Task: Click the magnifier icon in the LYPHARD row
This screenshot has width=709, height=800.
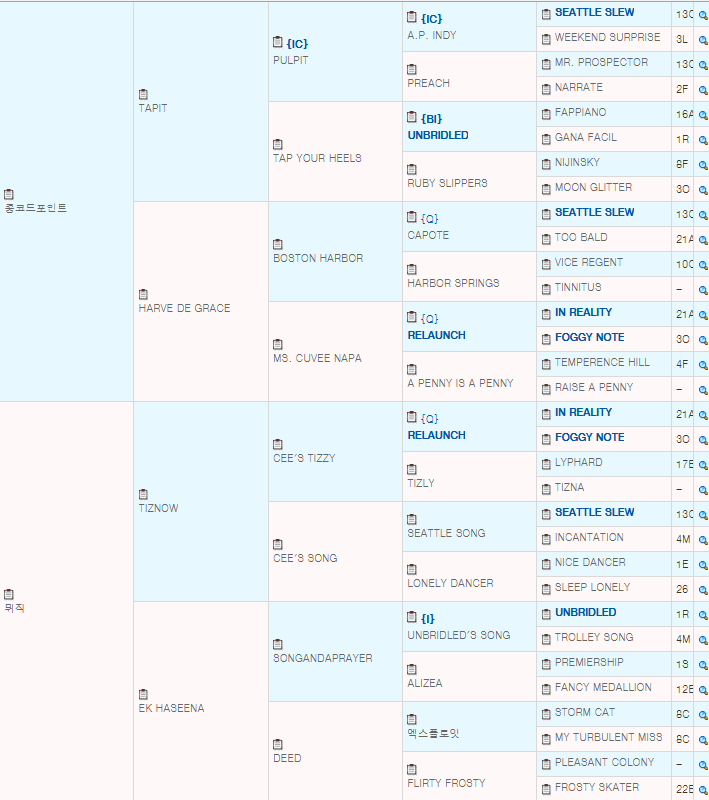Action: tap(703, 464)
